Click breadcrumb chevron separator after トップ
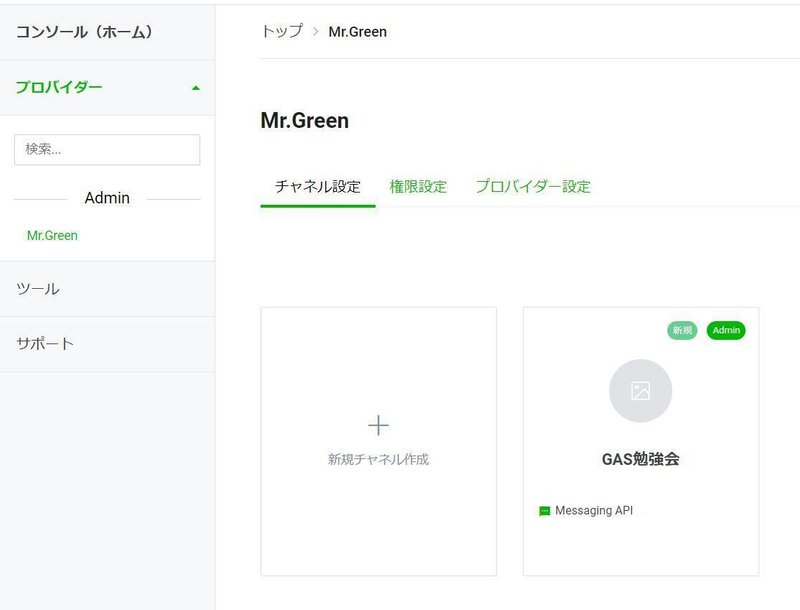Screen dimensions: 800x610 [x=316, y=32]
